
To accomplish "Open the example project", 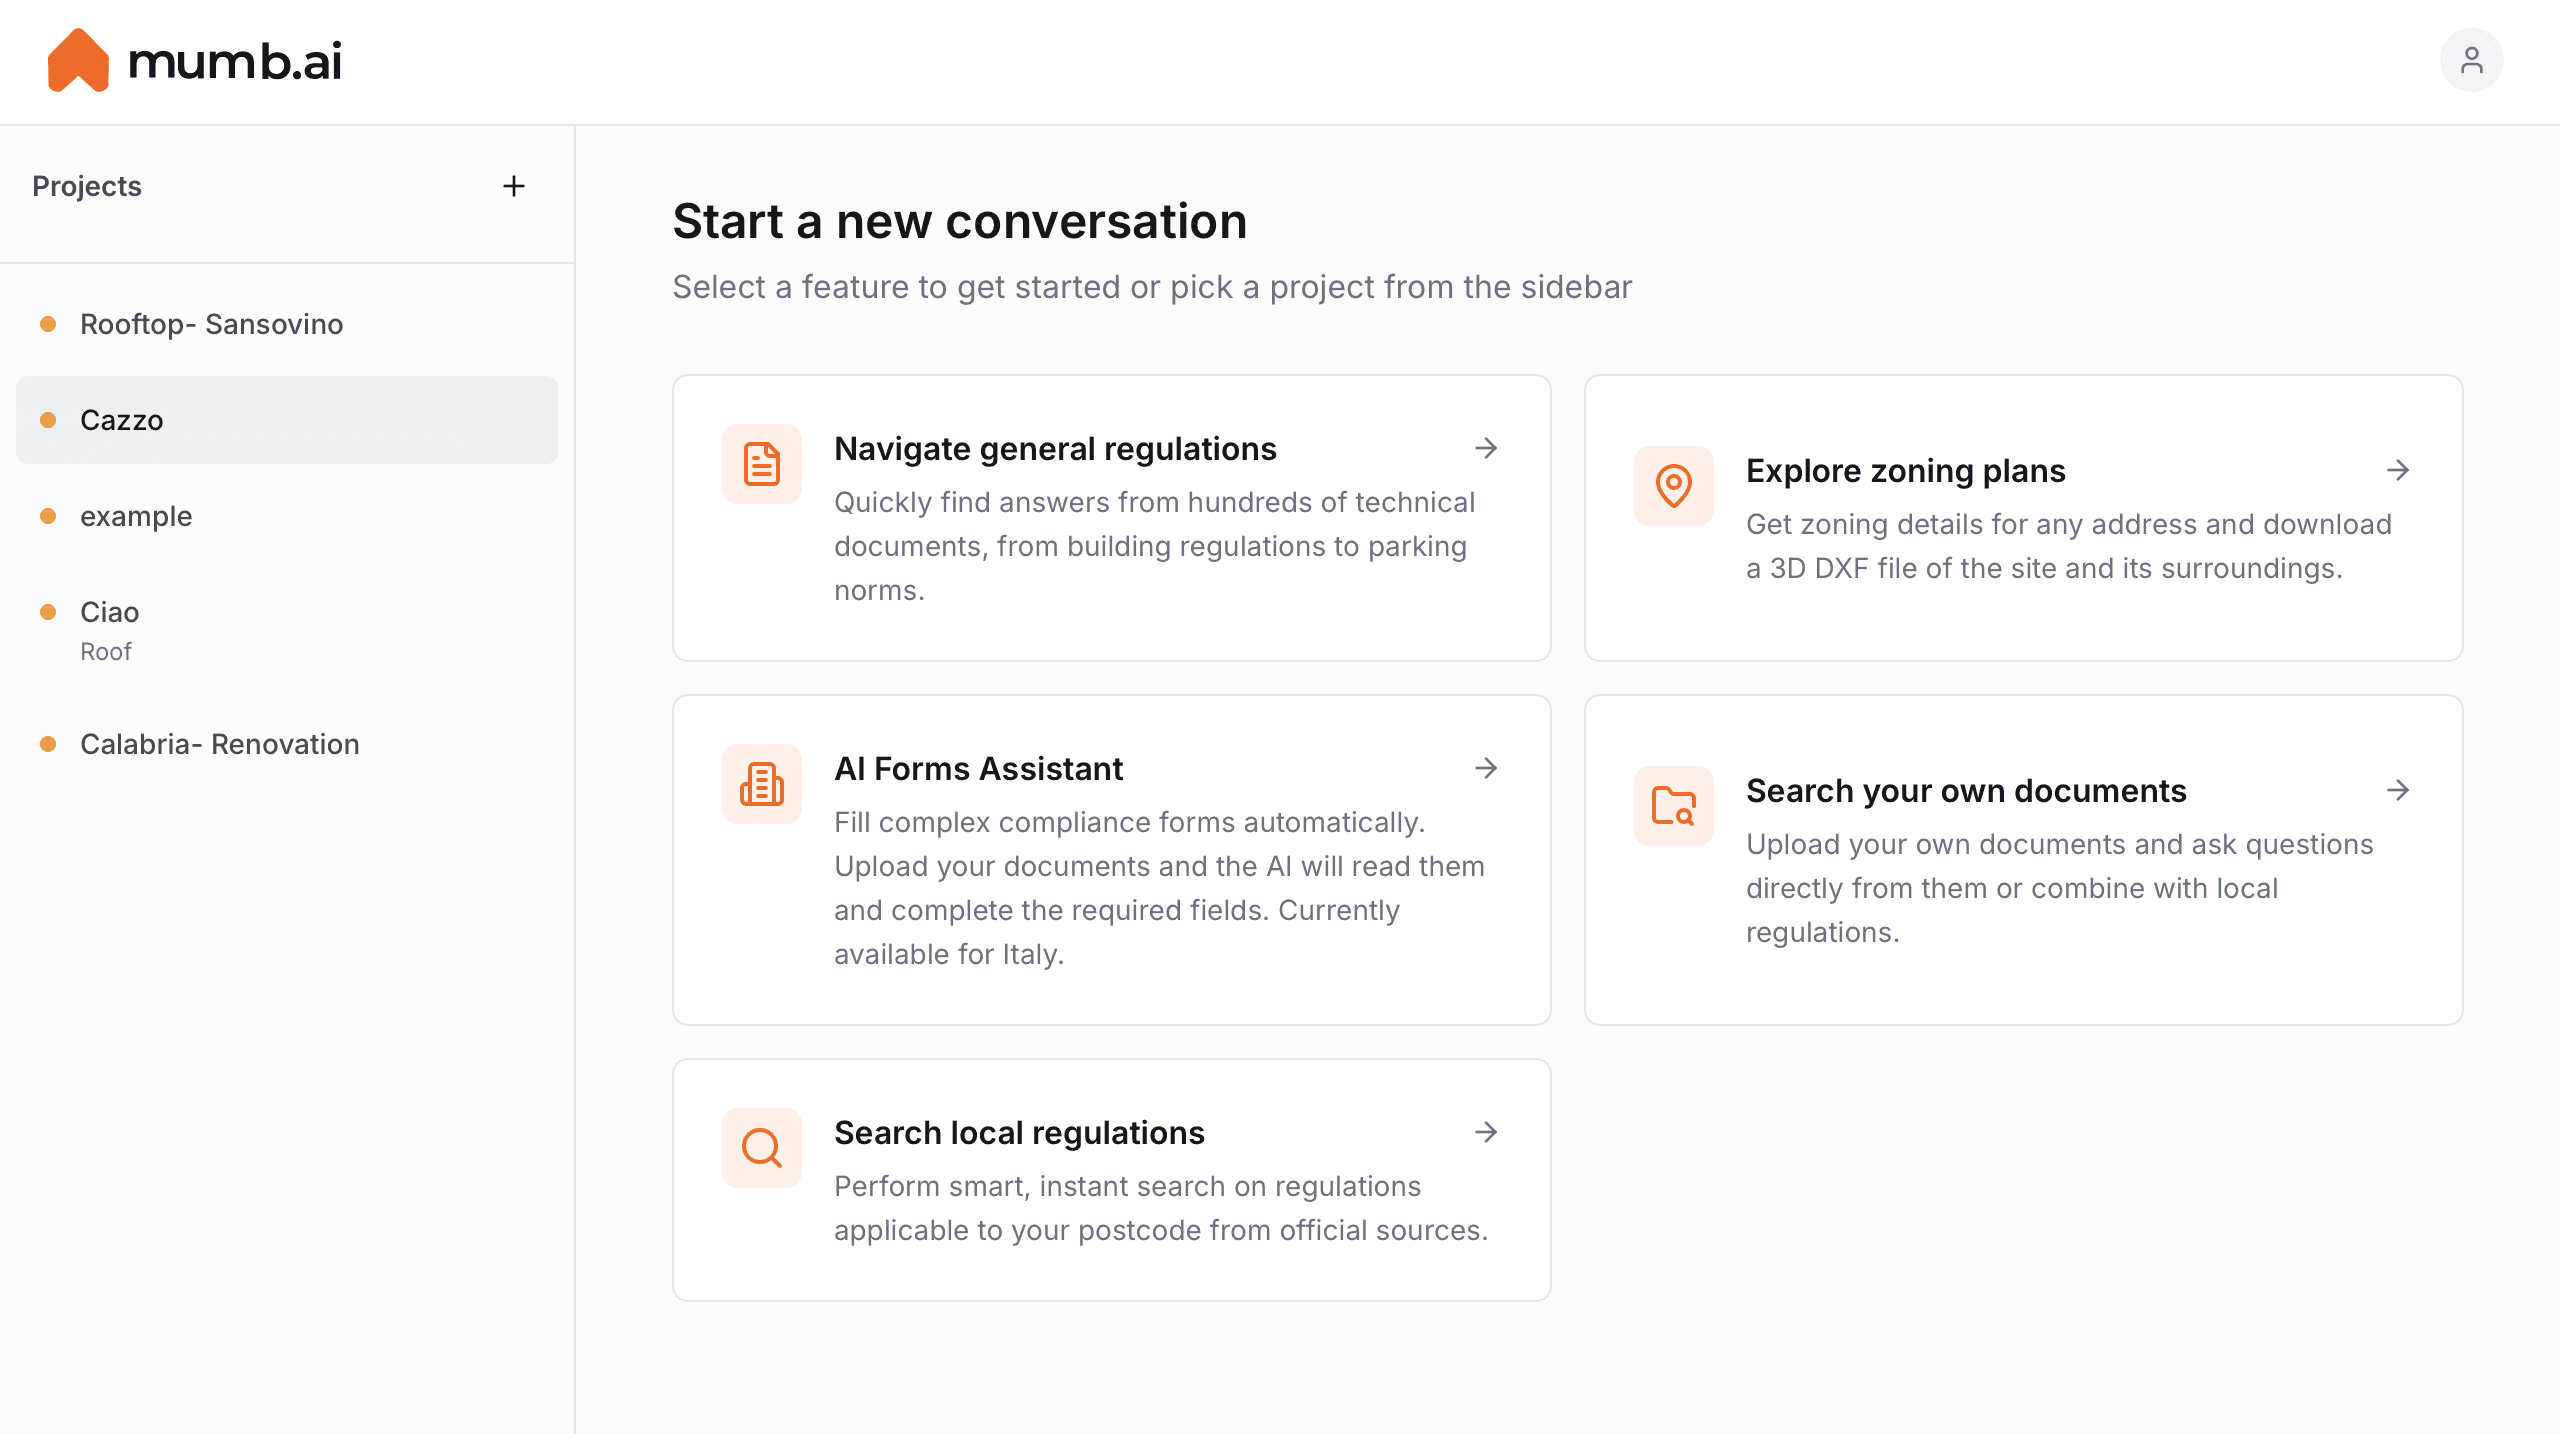I will (136, 516).
